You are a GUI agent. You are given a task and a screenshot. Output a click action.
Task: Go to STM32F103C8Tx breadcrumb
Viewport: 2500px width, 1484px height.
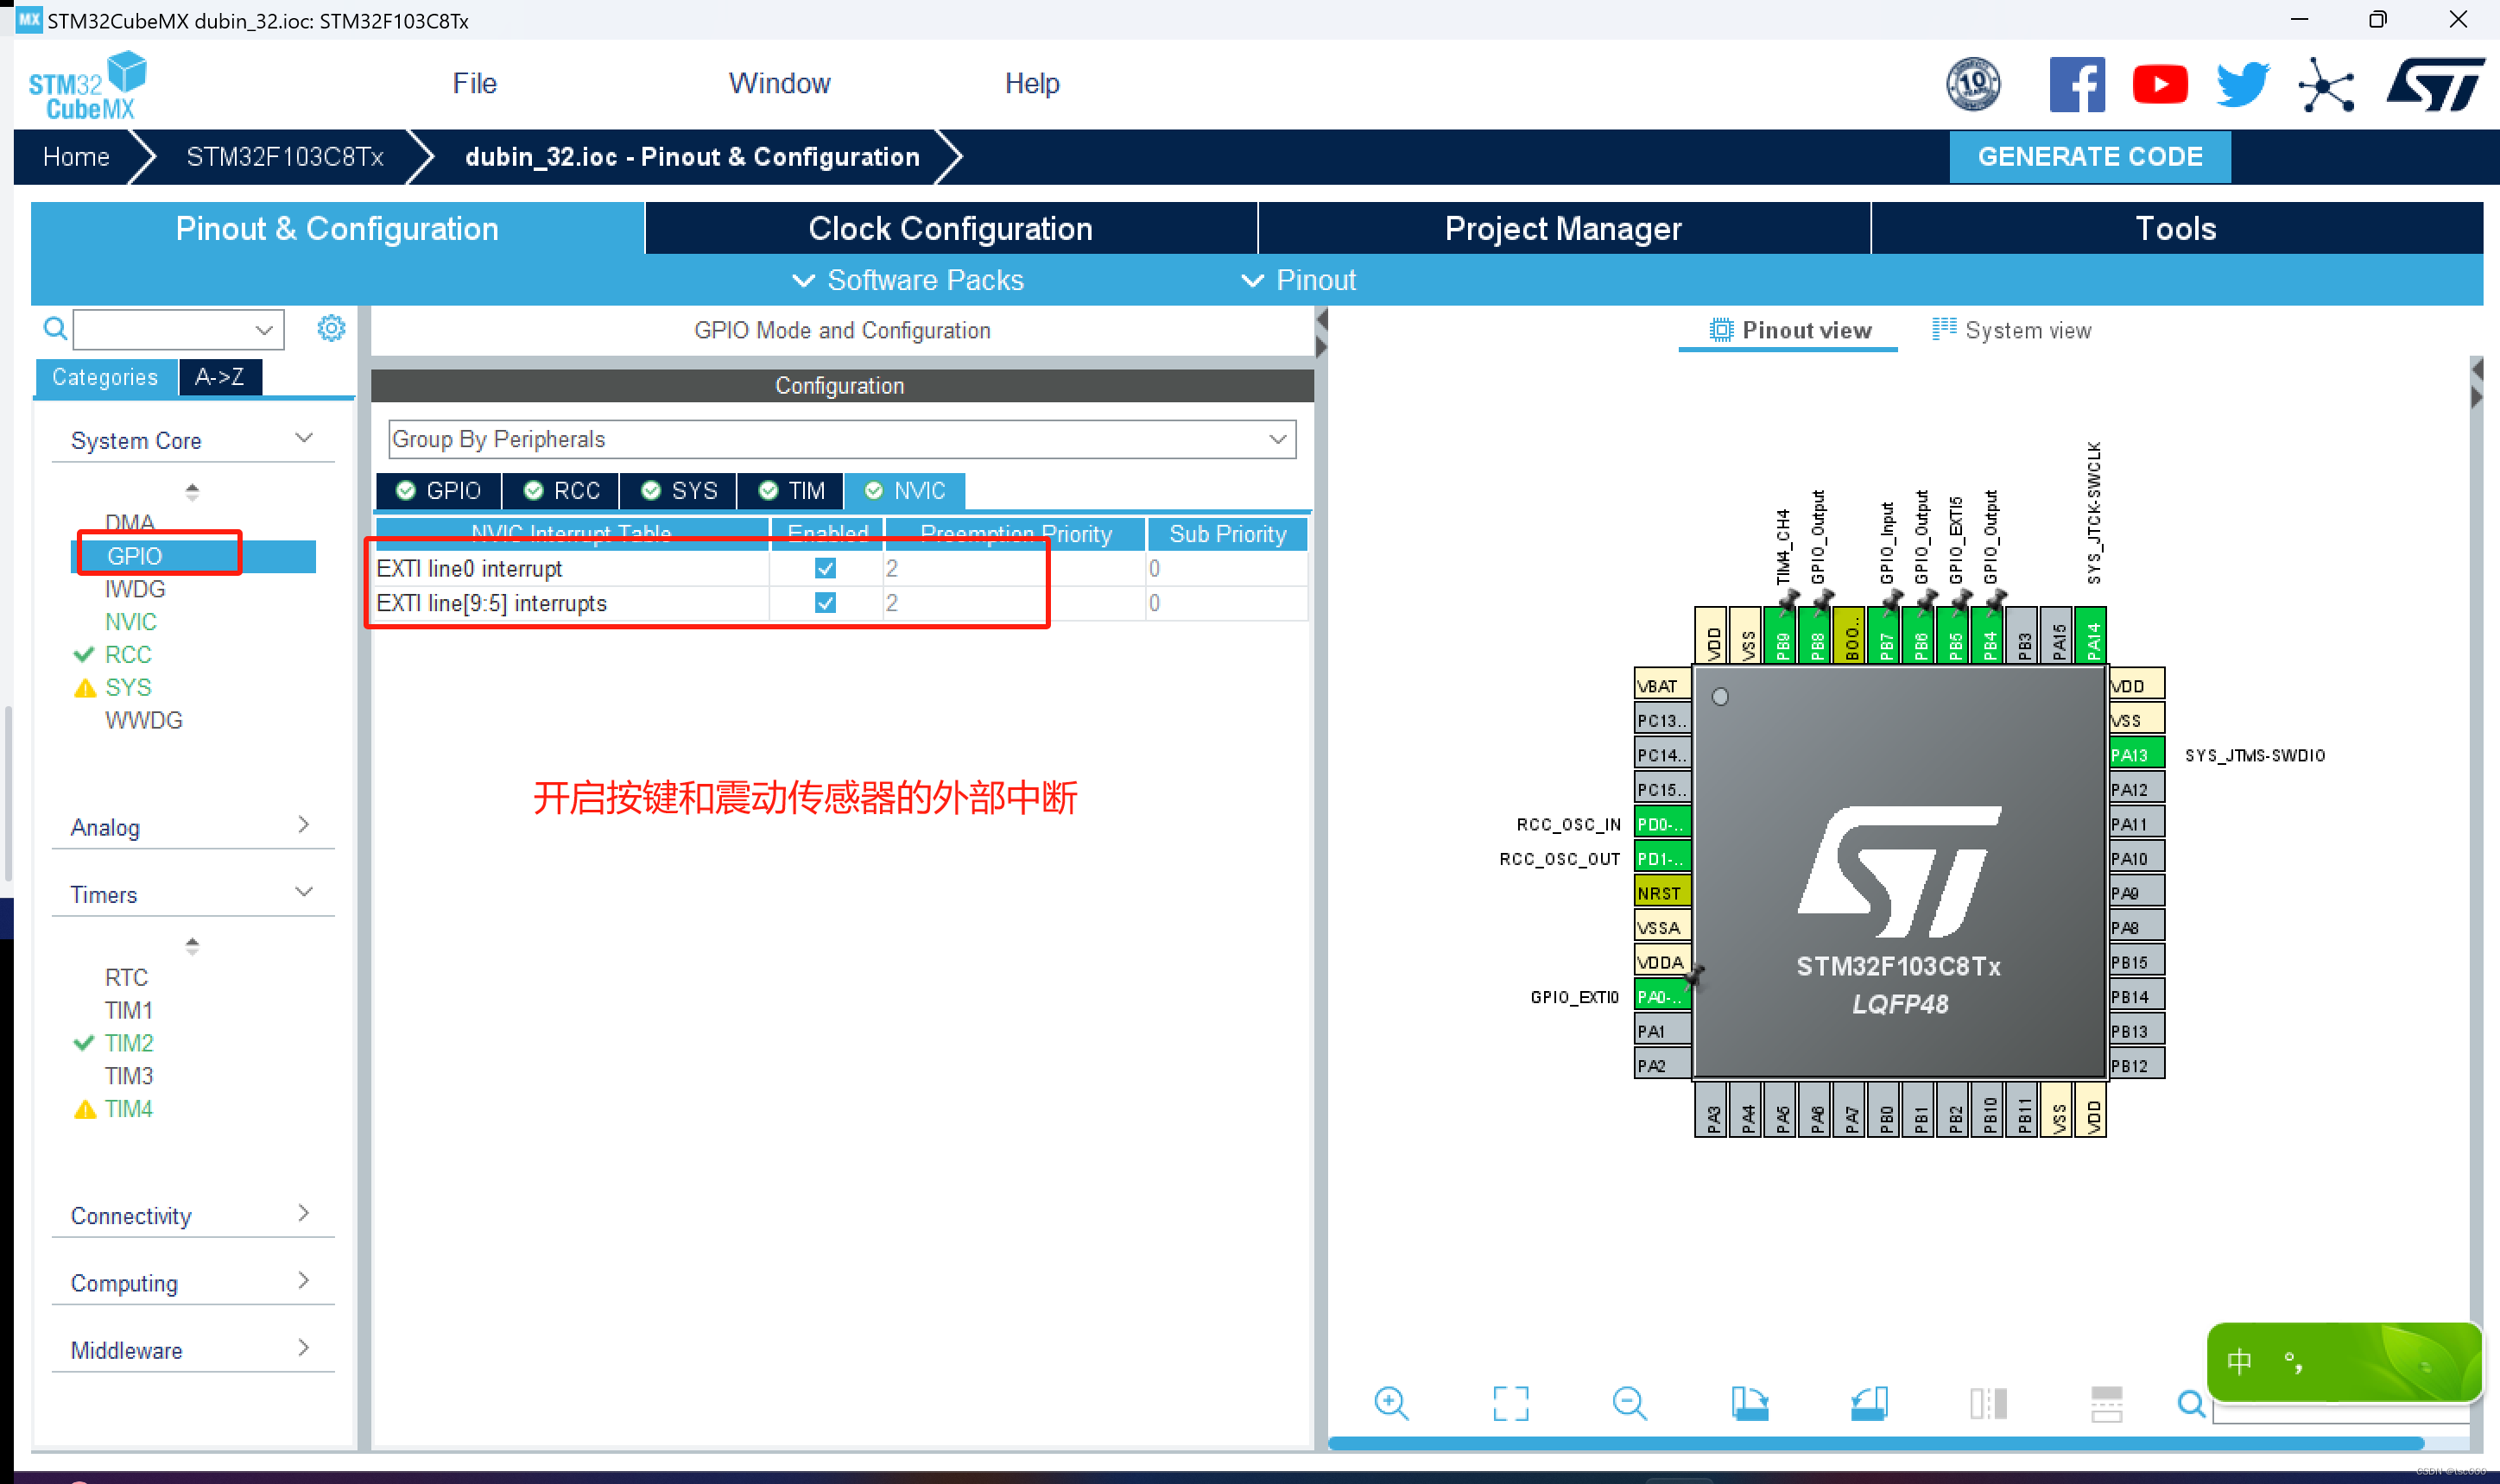point(284,156)
